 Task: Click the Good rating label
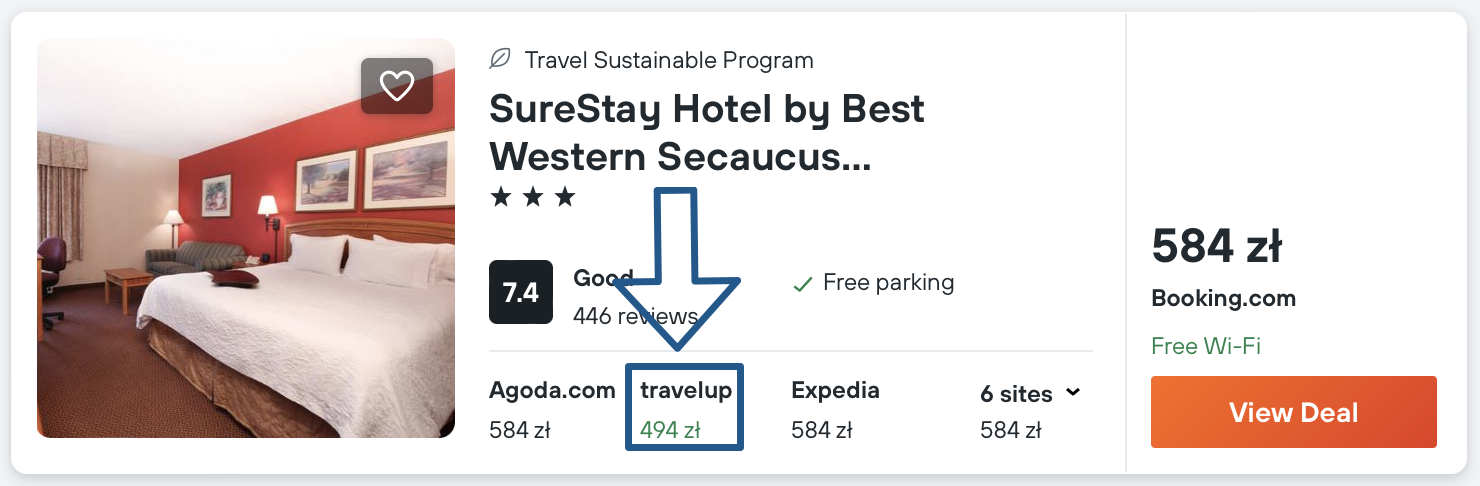[x=603, y=277]
